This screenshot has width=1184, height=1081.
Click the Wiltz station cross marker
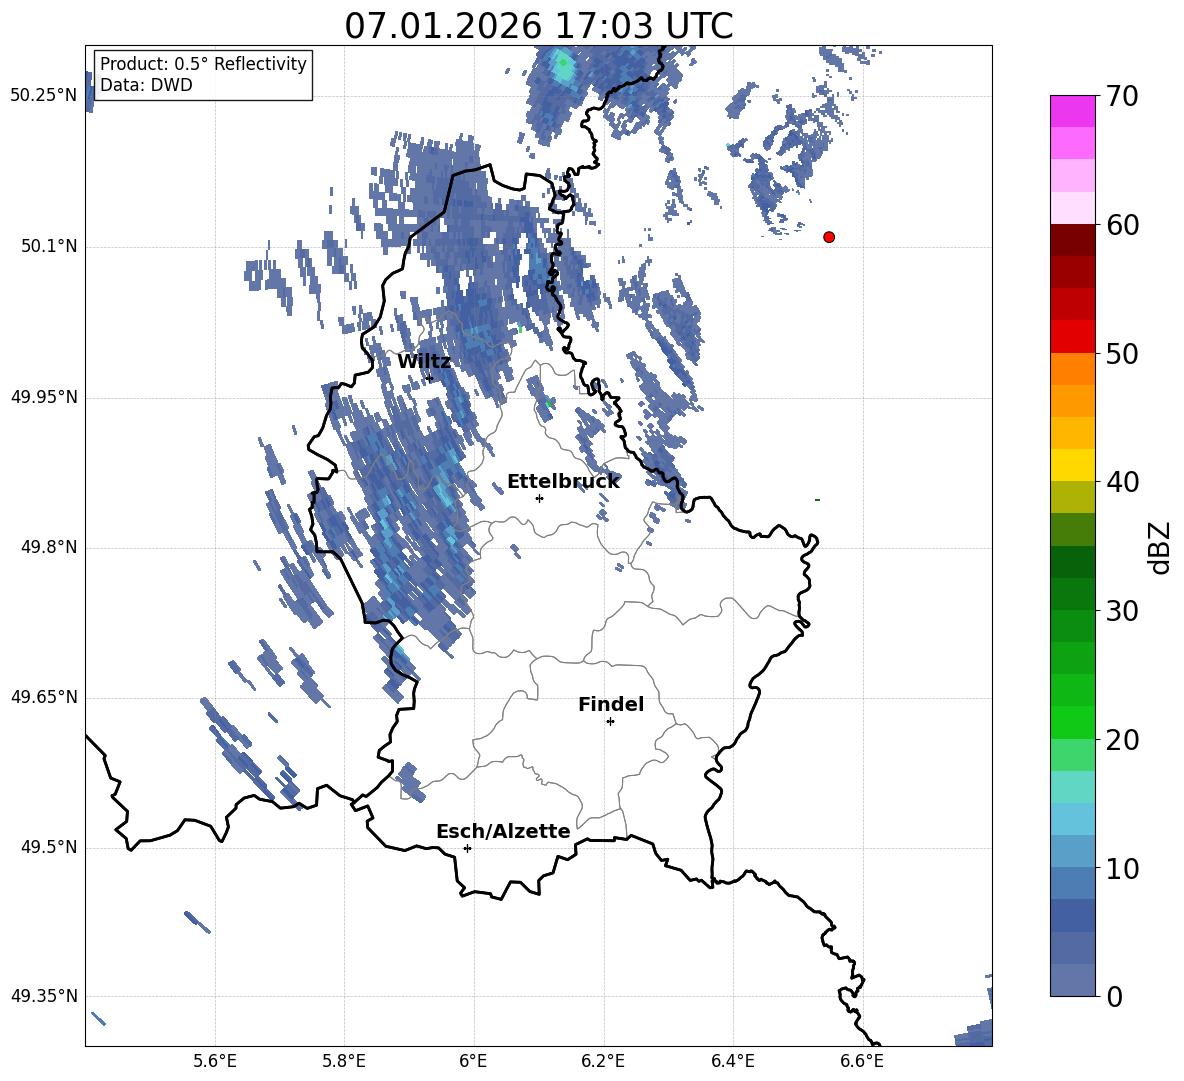point(430,378)
